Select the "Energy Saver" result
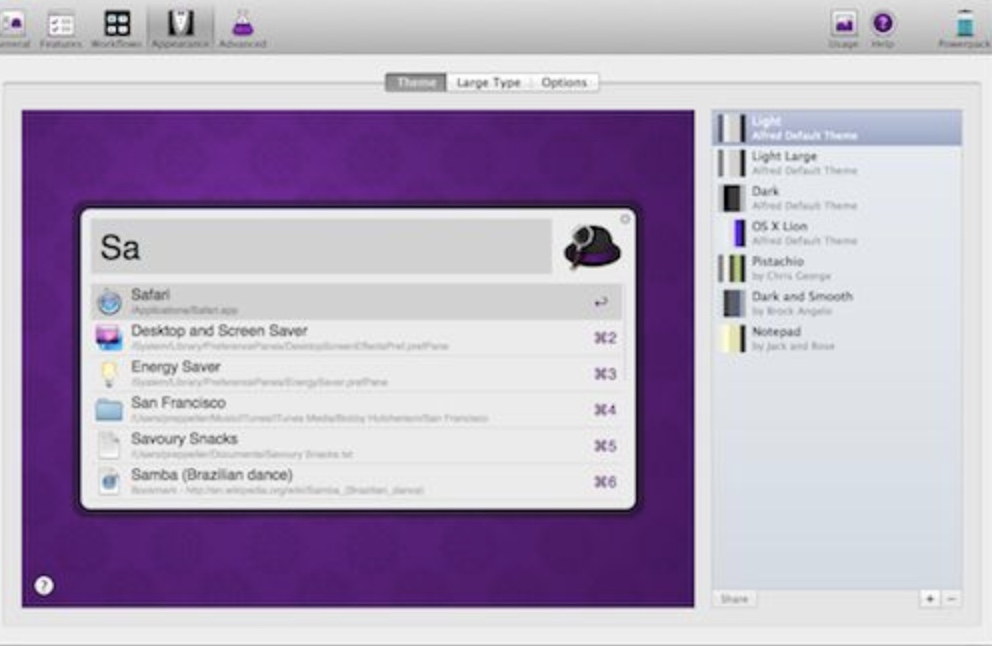 [x=357, y=373]
